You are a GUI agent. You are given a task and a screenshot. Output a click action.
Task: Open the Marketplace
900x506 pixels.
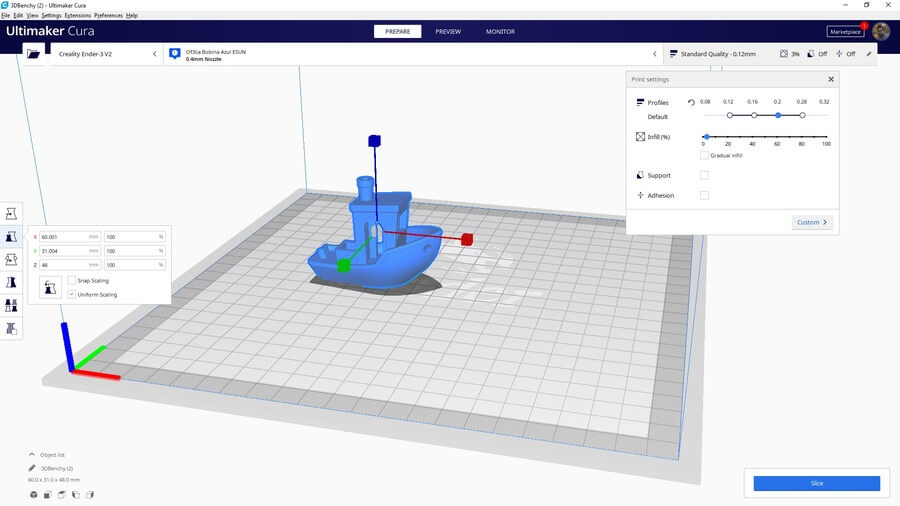[x=845, y=32]
